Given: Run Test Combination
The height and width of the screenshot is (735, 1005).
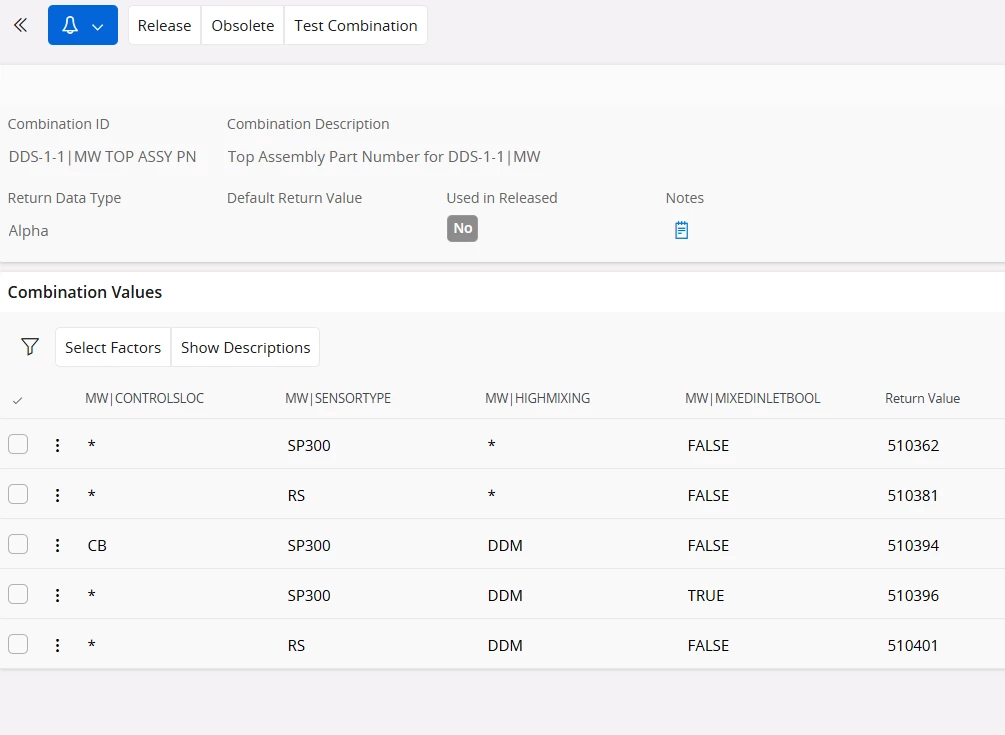Looking at the screenshot, I should click(x=356, y=26).
